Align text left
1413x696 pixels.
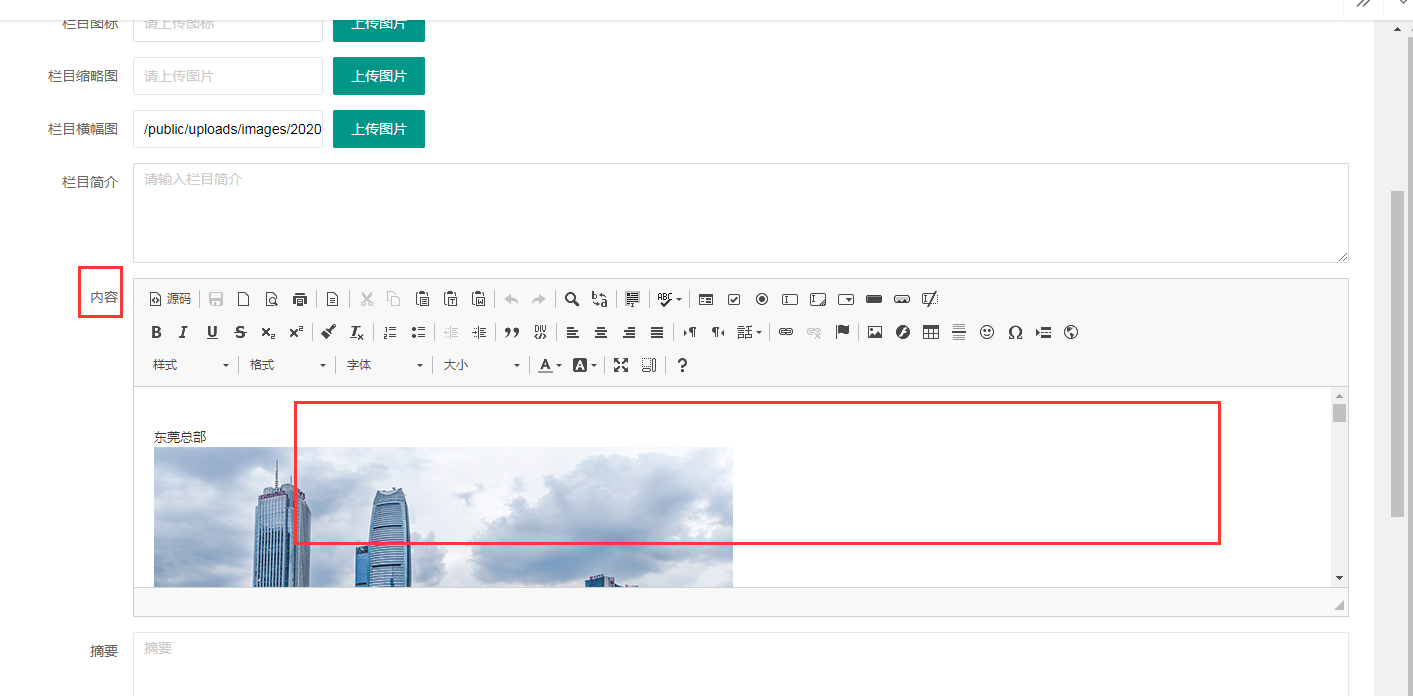pyautogui.click(x=573, y=332)
